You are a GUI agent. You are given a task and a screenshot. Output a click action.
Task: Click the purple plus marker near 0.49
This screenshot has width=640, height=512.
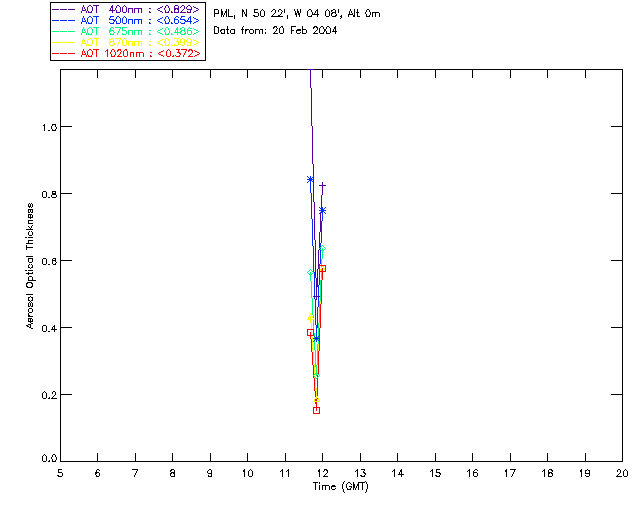[316, 297]
